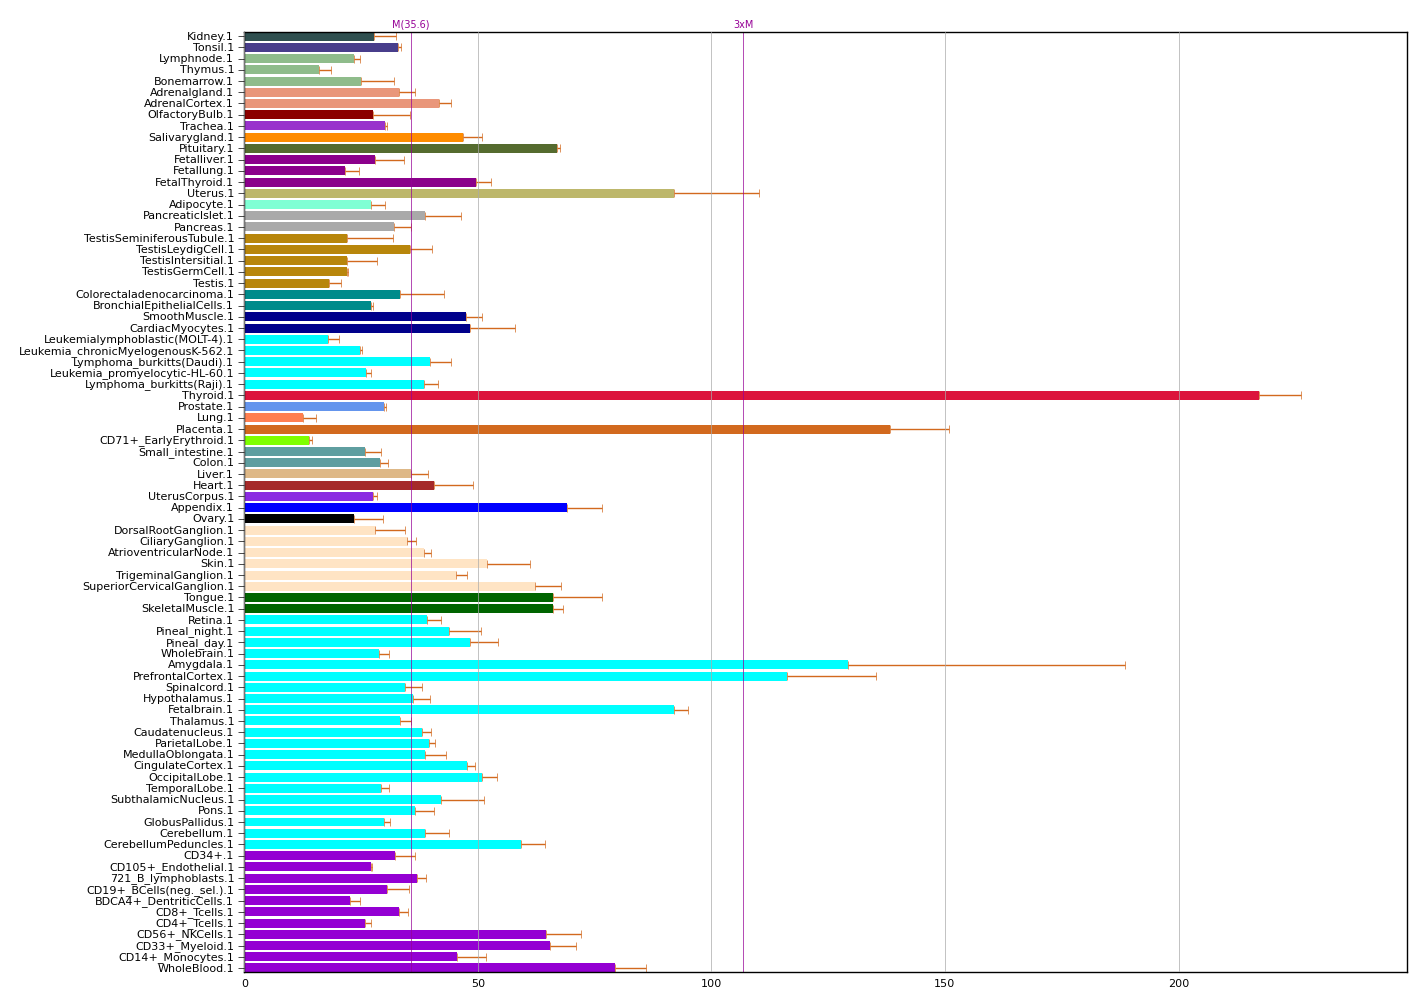The image size is (1426, 1008).
Task: Click the M(35.6) median label
Action: click(410, 25)
